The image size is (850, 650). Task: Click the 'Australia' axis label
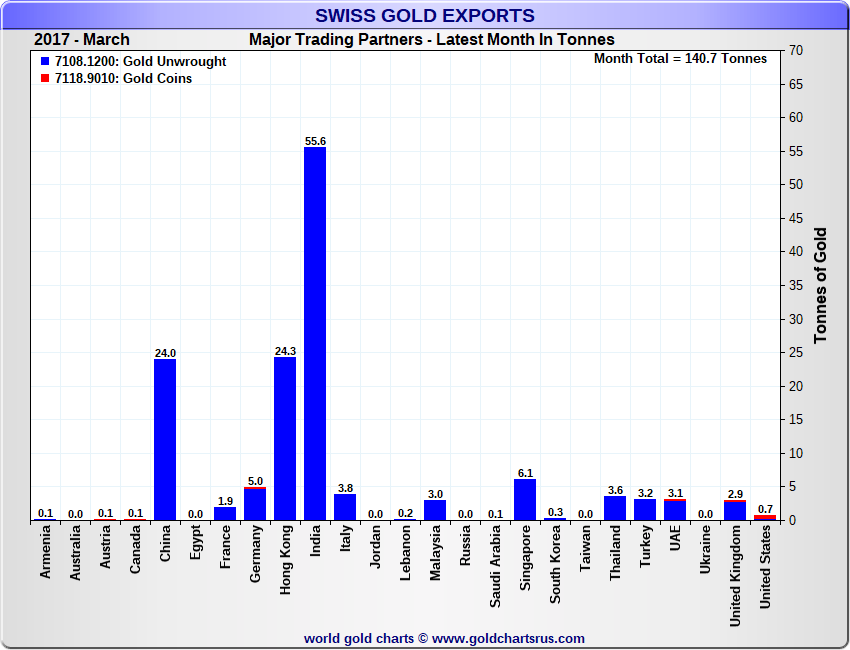pos(75,553)
